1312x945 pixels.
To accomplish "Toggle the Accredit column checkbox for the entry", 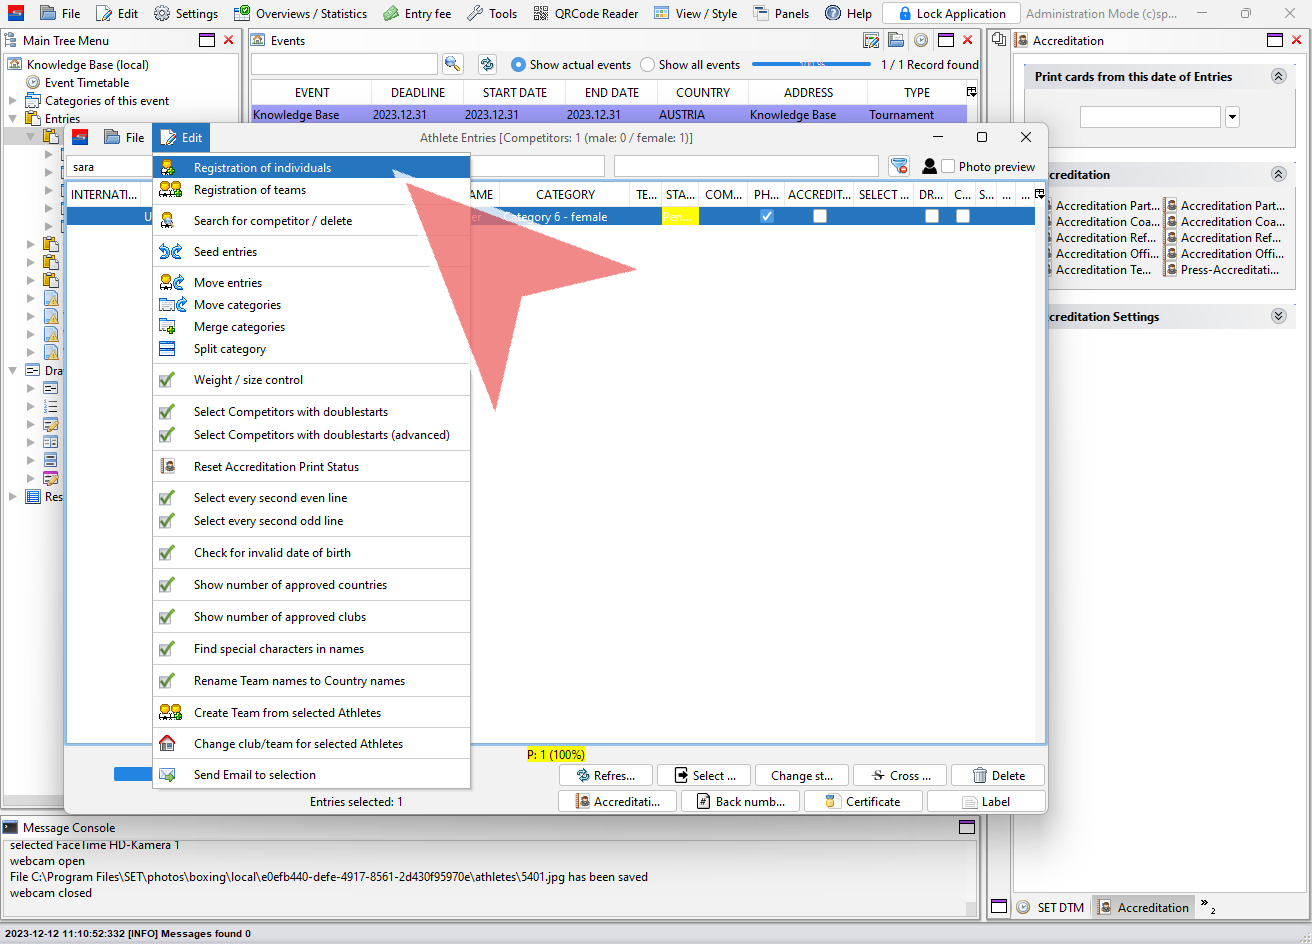I will (x=820, y=216).
